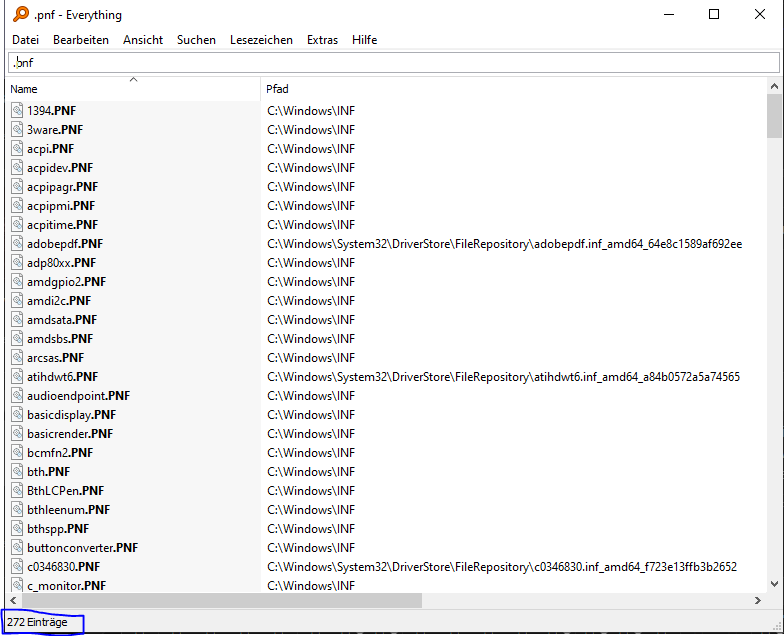Click the atihdwt6.inf_amd64 DriverStore path
The height and width of the screenshot is (636, 784).
pos(504,376)
